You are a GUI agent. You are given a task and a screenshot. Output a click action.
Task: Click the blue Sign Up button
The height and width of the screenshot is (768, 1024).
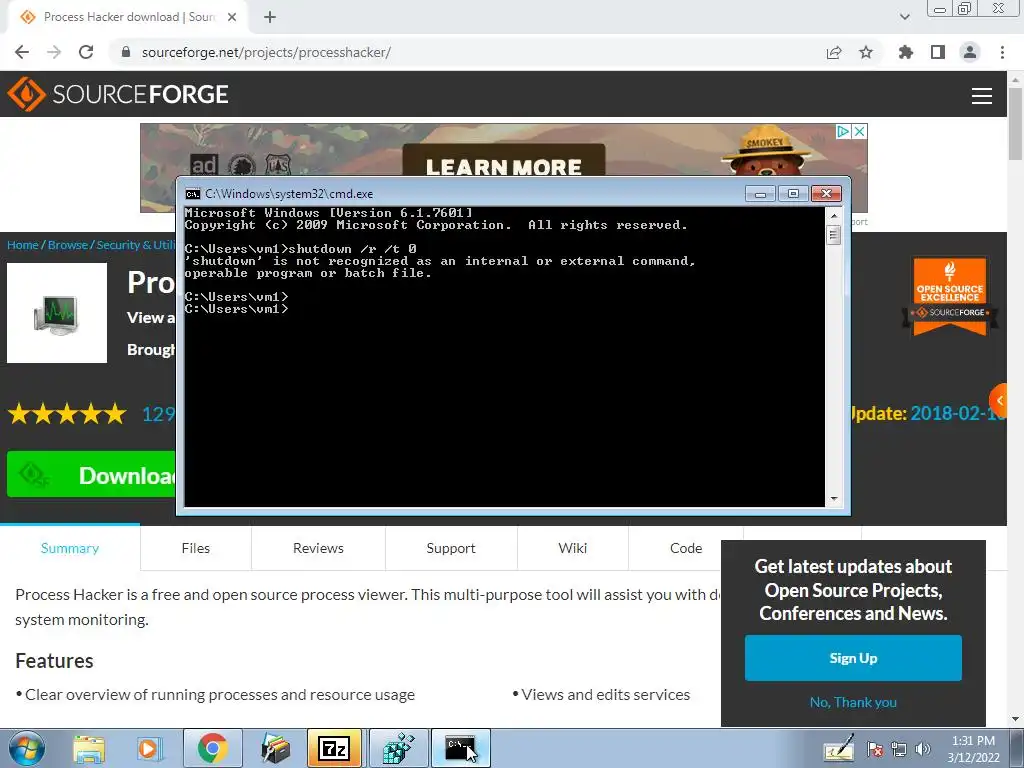click(x=853, y=658)
